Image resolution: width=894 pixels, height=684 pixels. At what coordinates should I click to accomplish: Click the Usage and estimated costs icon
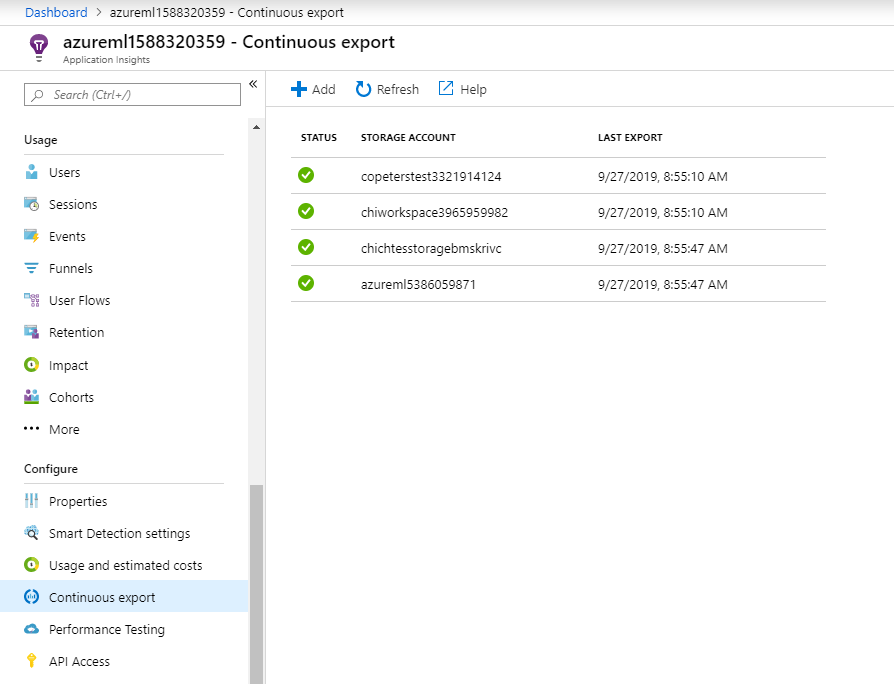click(31, 565)
